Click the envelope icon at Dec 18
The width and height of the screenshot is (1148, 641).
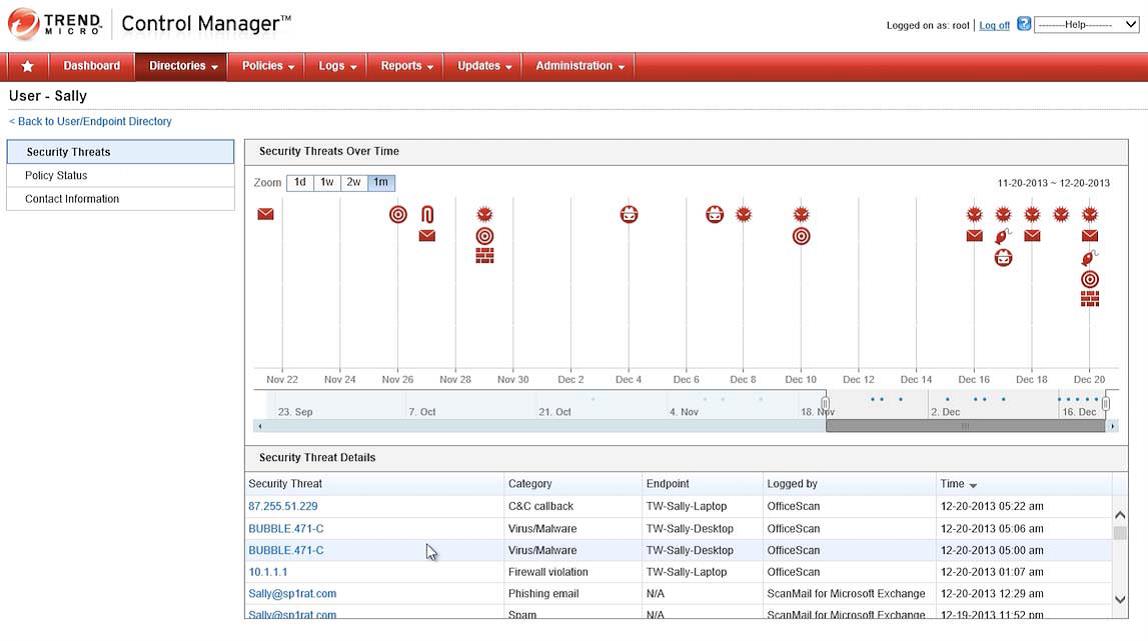click(1032, 236)
